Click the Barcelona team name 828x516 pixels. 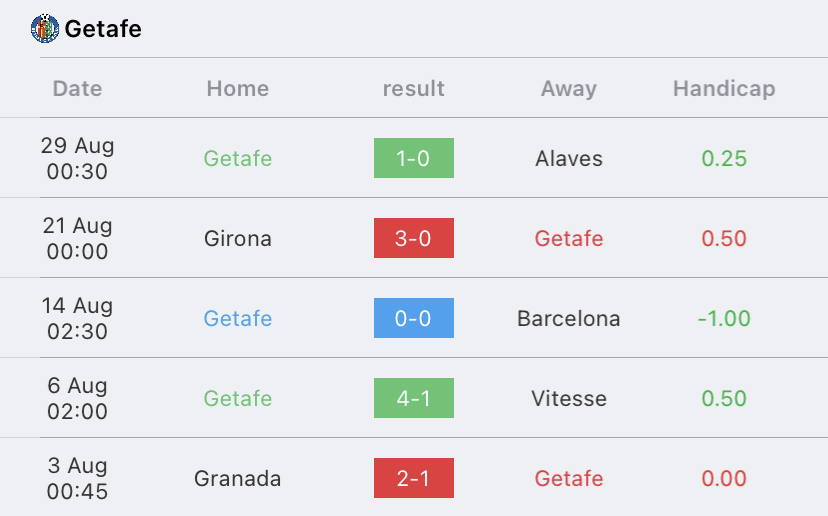point(569,318)
